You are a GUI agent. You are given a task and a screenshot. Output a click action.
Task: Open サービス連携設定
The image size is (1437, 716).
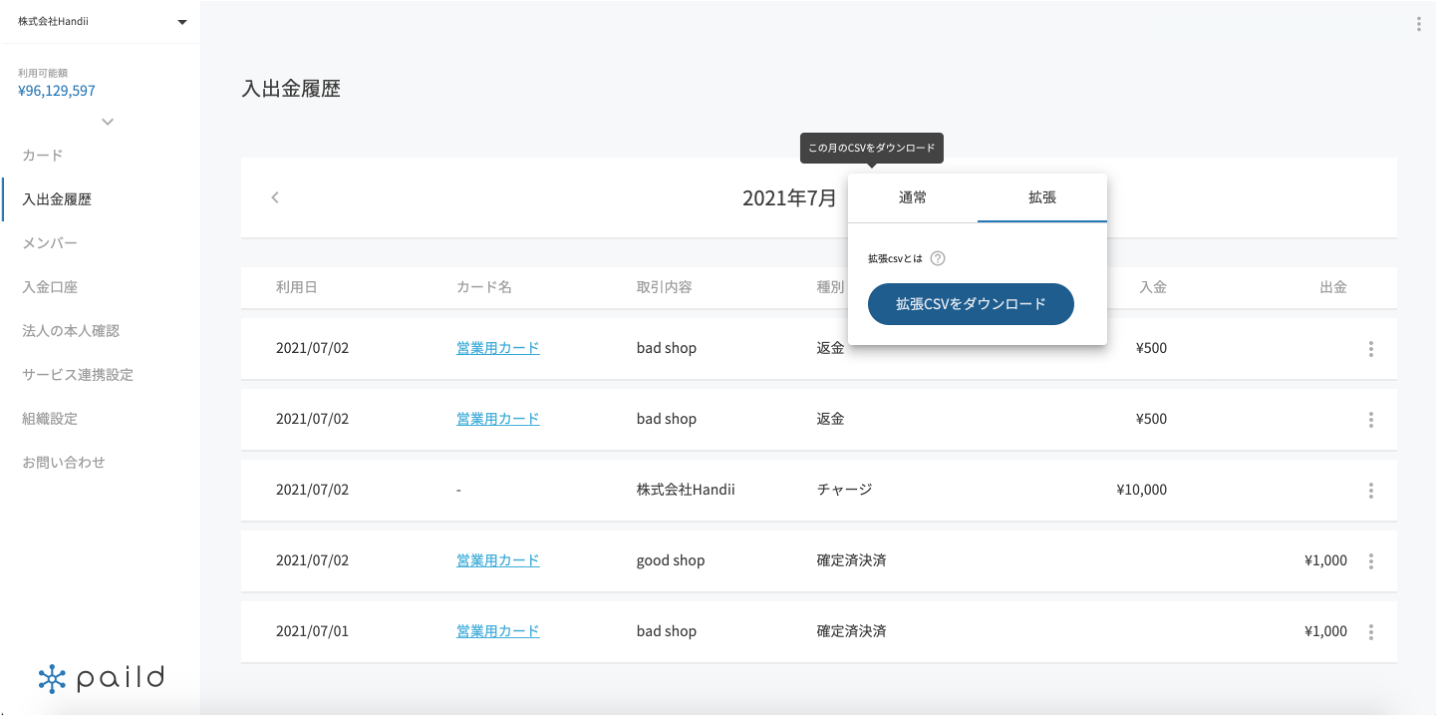tap(78, 374)
